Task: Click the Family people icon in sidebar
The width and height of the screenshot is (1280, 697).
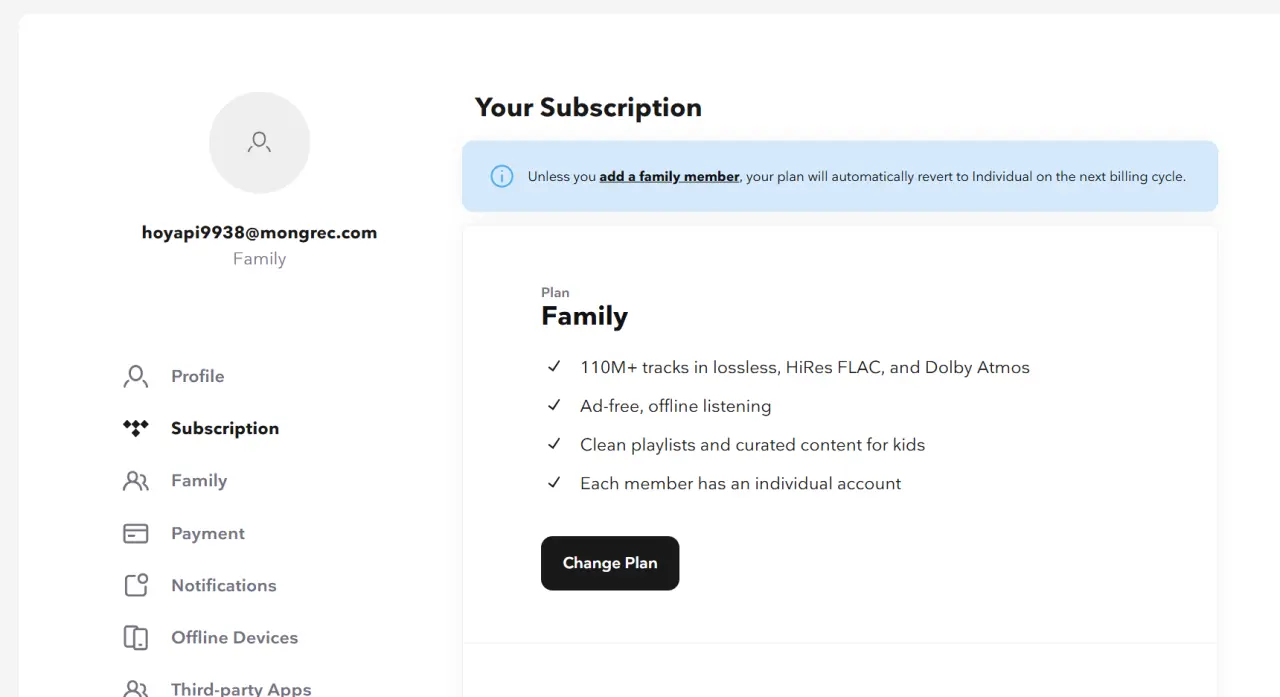Action: coord(135,481)
